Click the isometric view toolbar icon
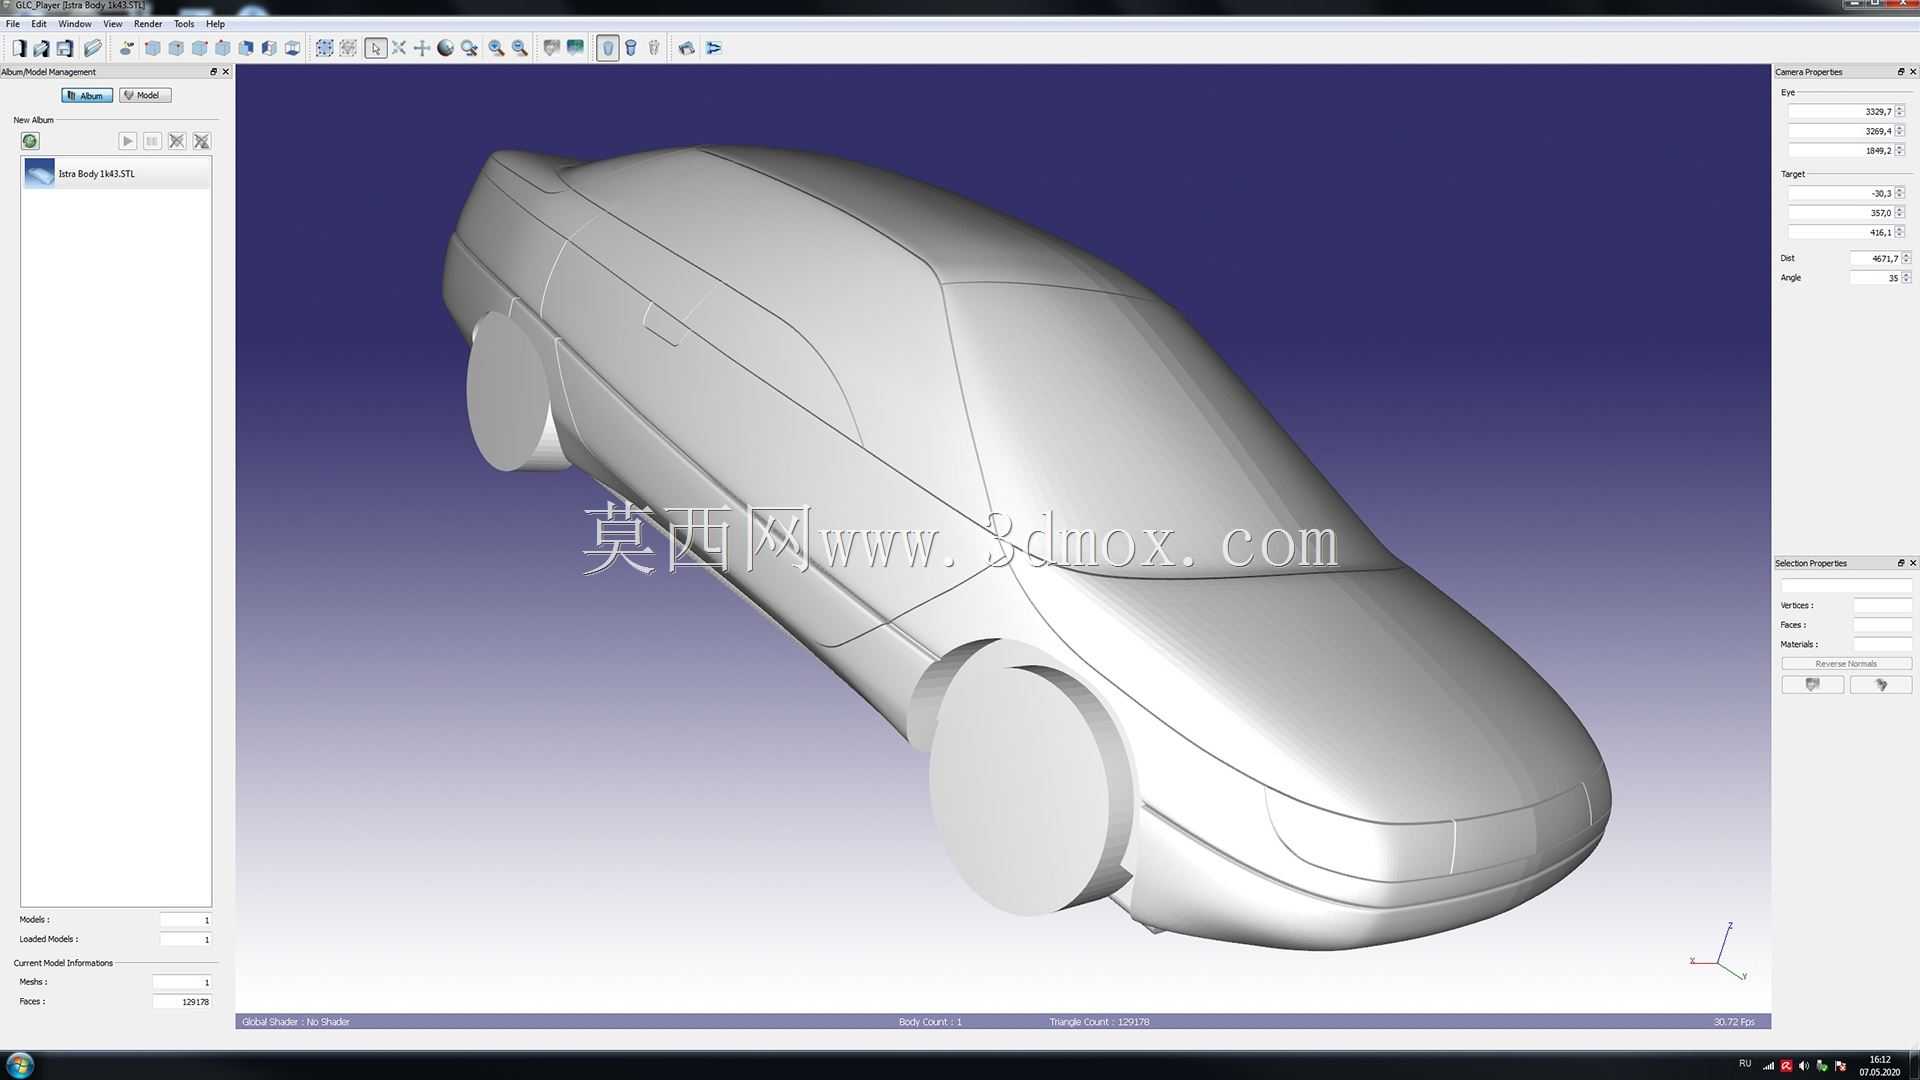1920x1080 pixels. pyautogui.click(x=127, y=48)
